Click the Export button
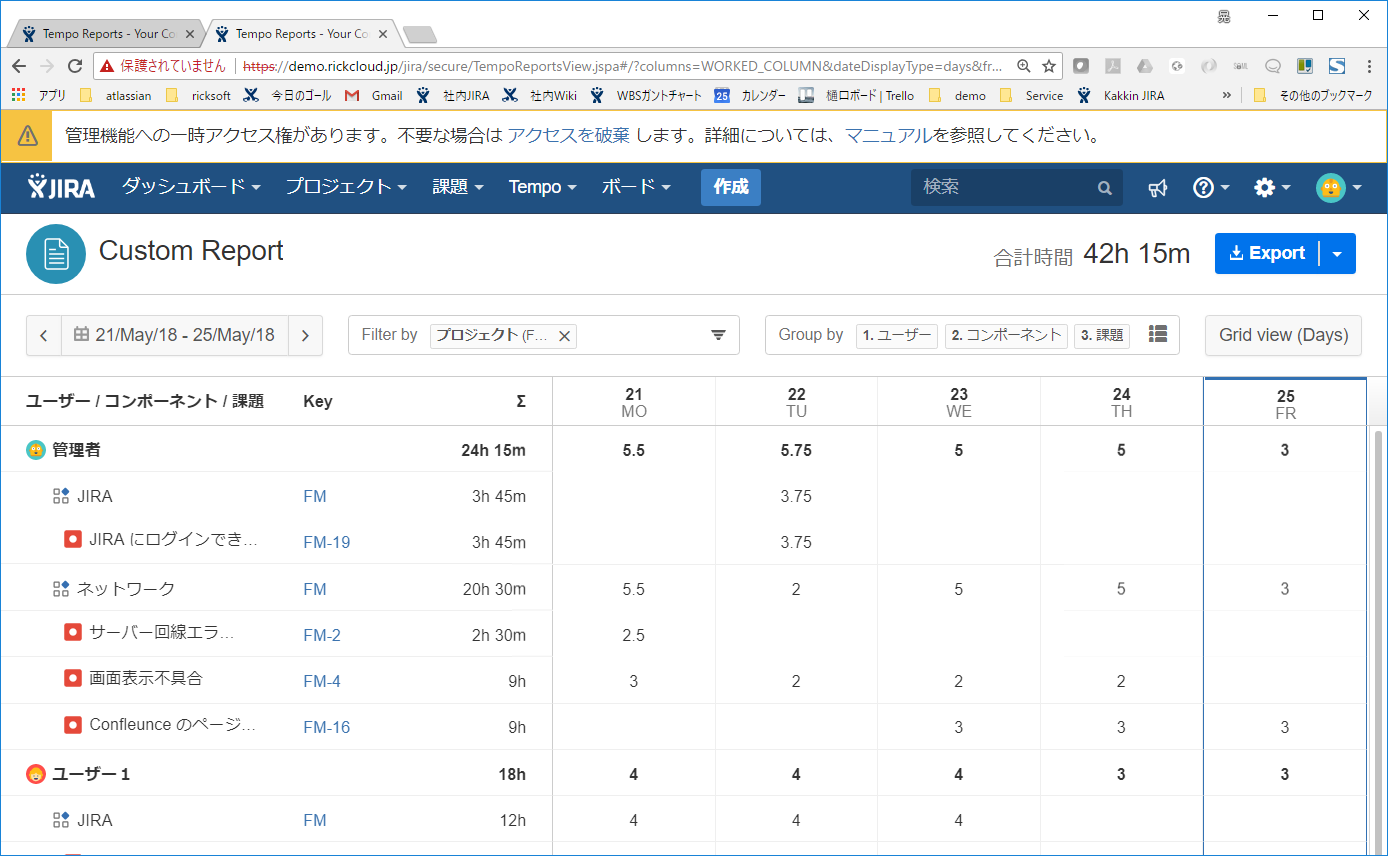The width and height of the screenshot is (1388, 856). pos(1267,254)
